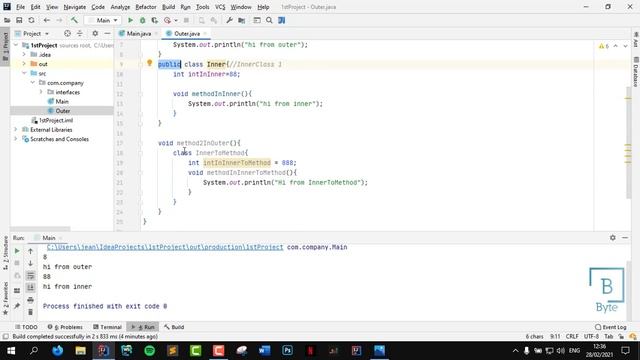This screenshot has width=640, height=360.
Task: Open the Build menu
Action: pos(169,7)
